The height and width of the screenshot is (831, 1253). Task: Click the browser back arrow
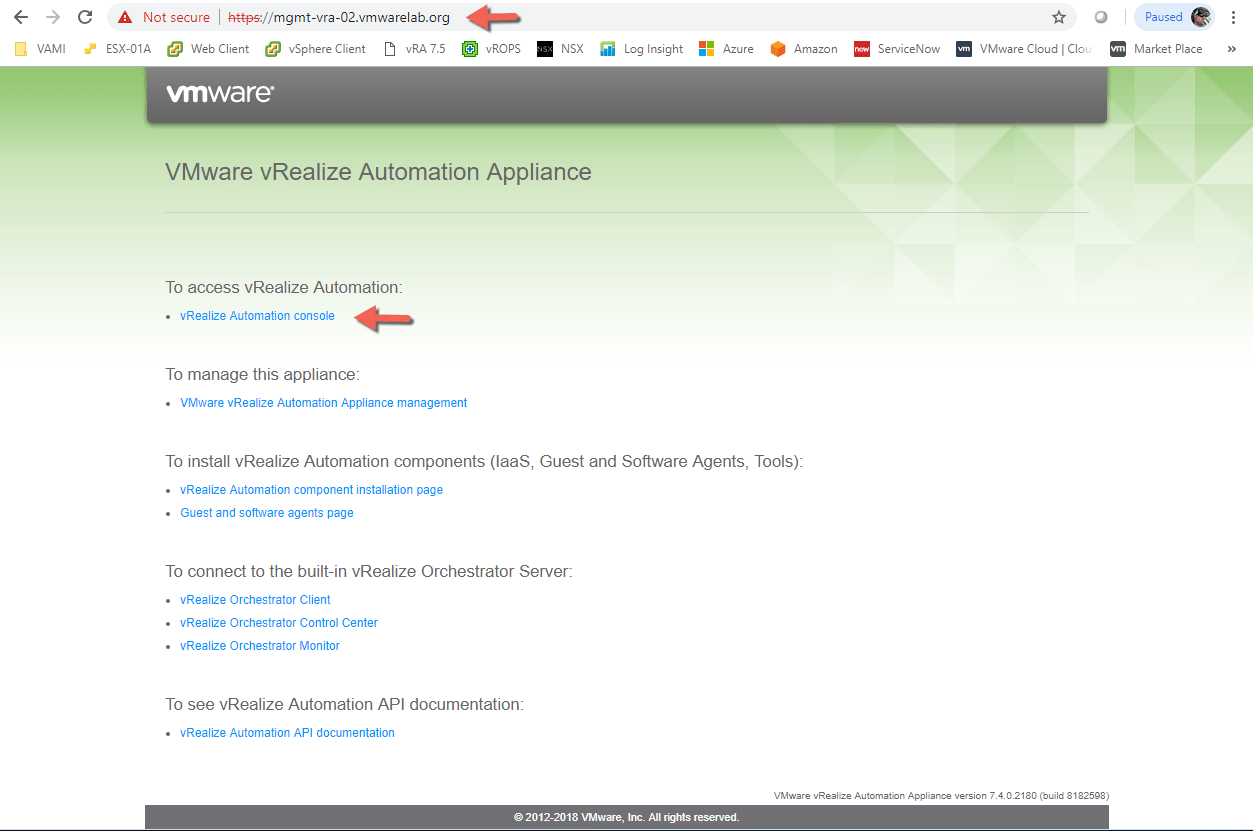pyautogui.click(x=21, y=17)
